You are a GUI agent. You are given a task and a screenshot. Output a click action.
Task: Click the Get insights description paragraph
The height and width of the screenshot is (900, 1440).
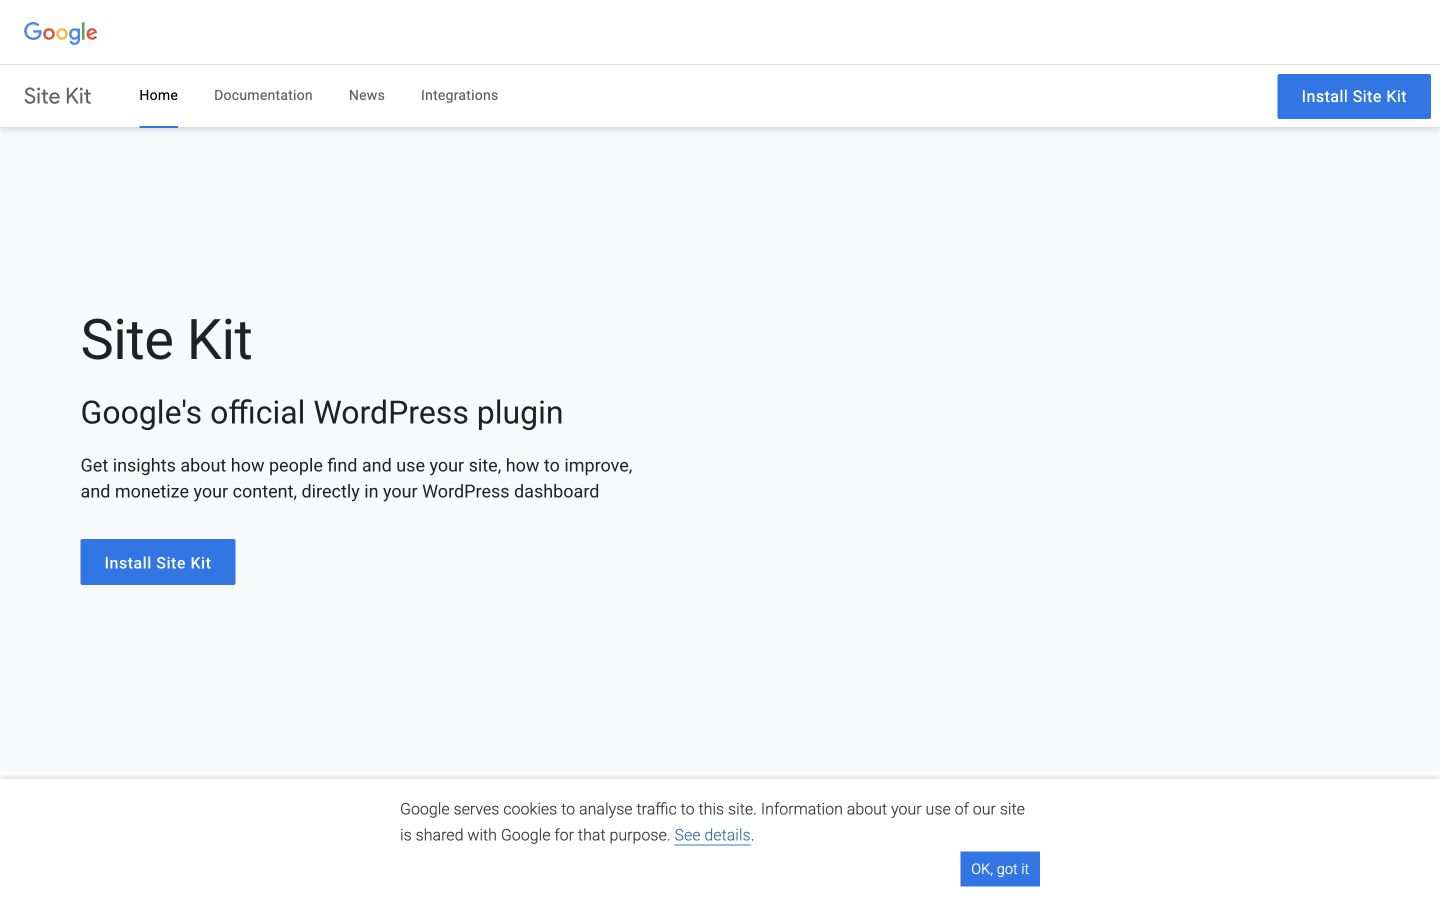click(x=357, y=478)
